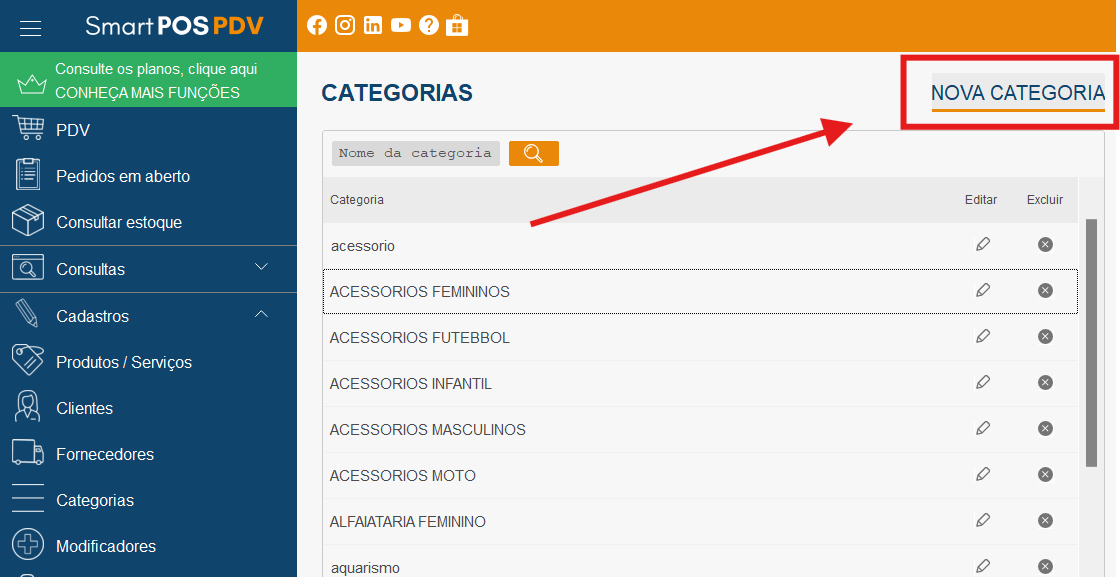This screenshot has width=1120, height=577.
Task: Open the hamburger menu icon
Action: coord(30,28)
